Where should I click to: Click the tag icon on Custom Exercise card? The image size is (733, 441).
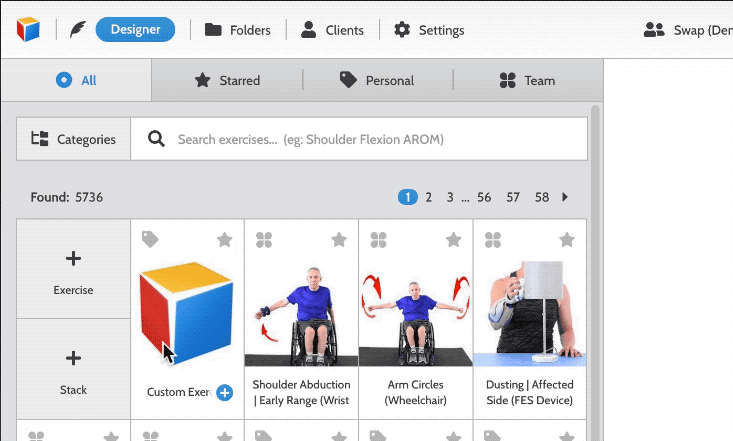pos(150,239)
